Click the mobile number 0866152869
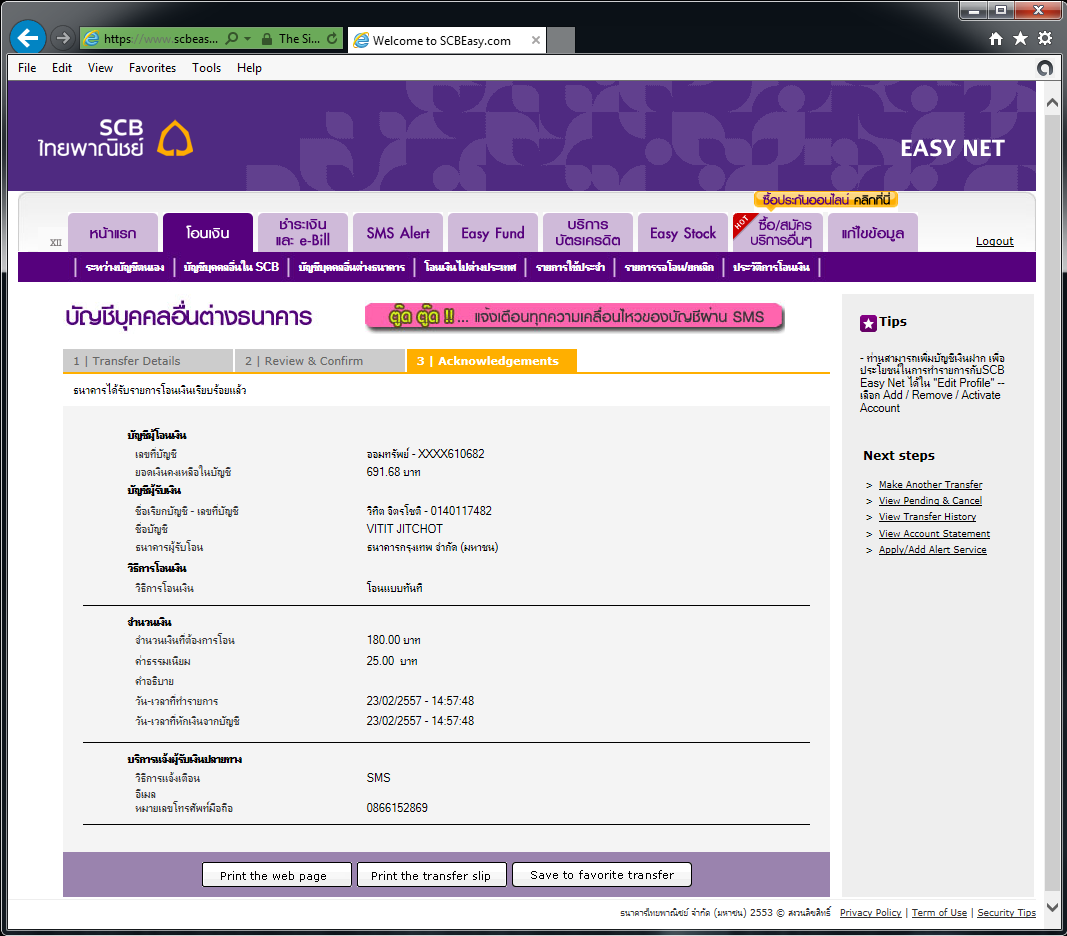 point(397,808)
